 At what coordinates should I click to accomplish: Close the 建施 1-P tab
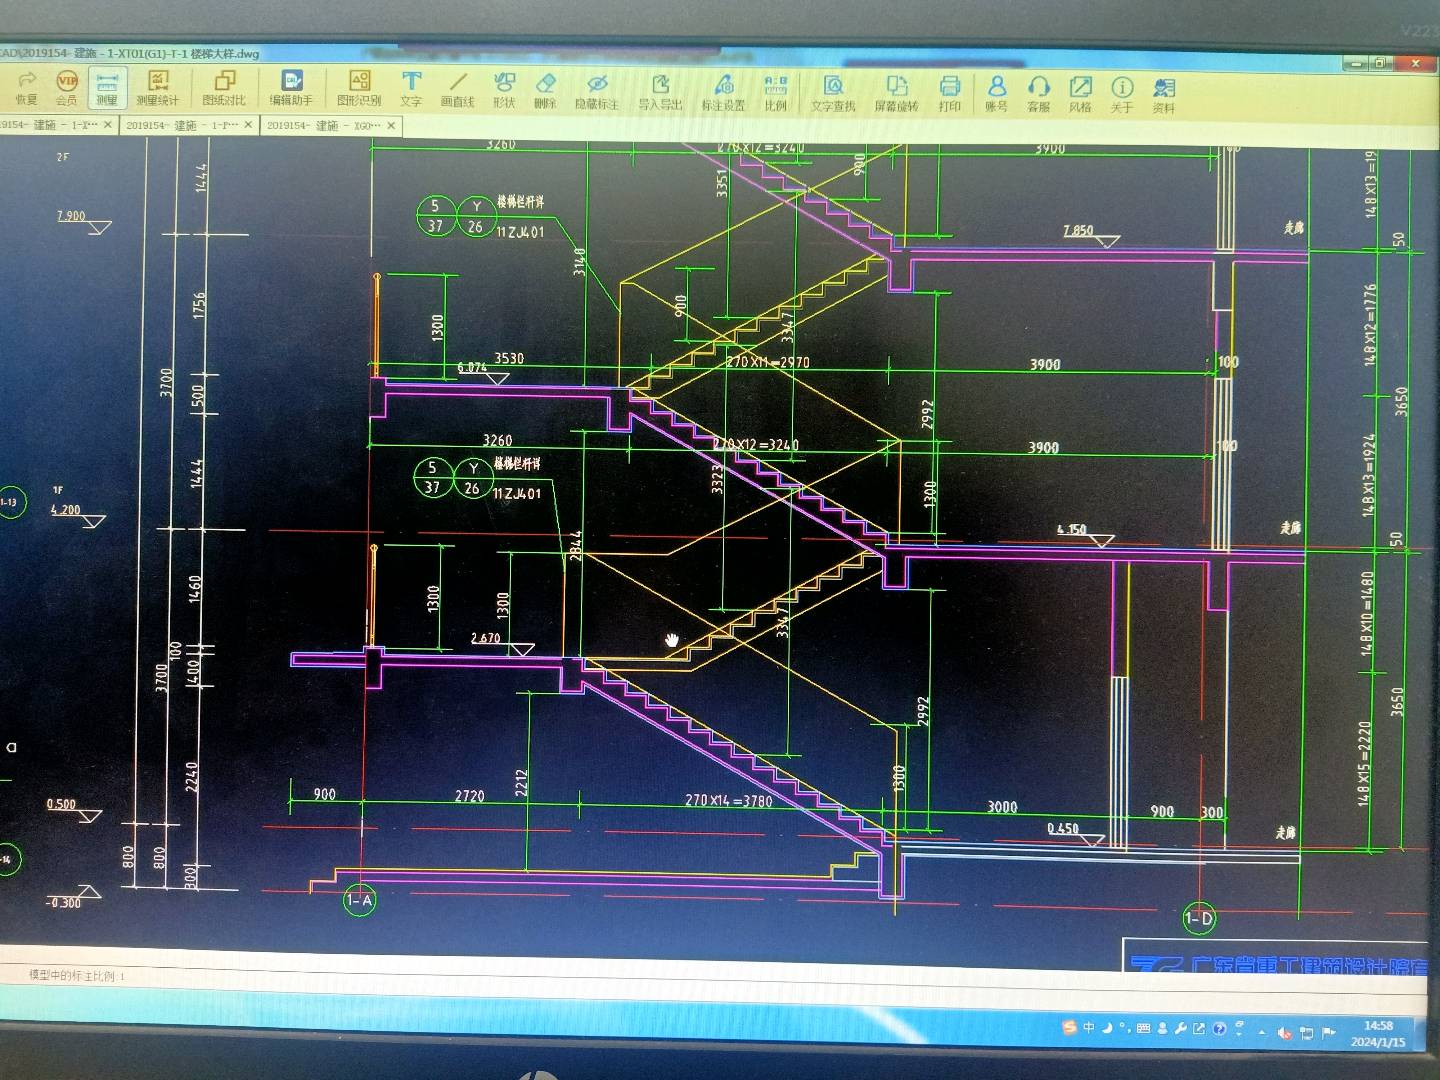[x=249, y=125]
